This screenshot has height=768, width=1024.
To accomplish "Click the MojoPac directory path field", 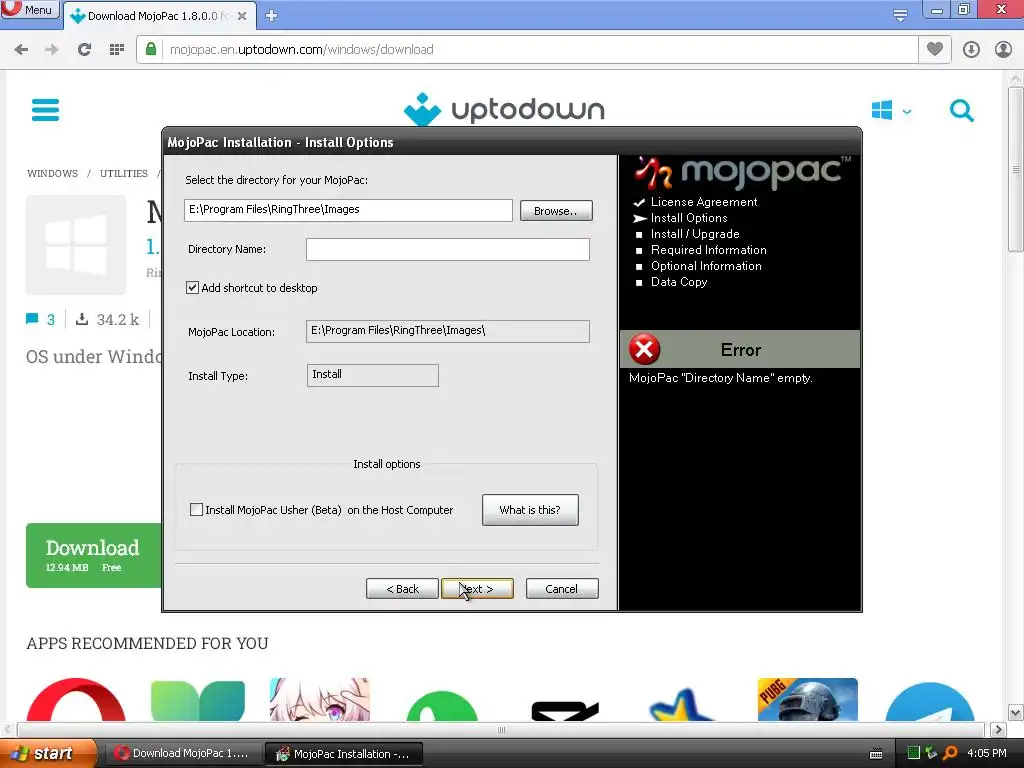I will coord(348,210).
